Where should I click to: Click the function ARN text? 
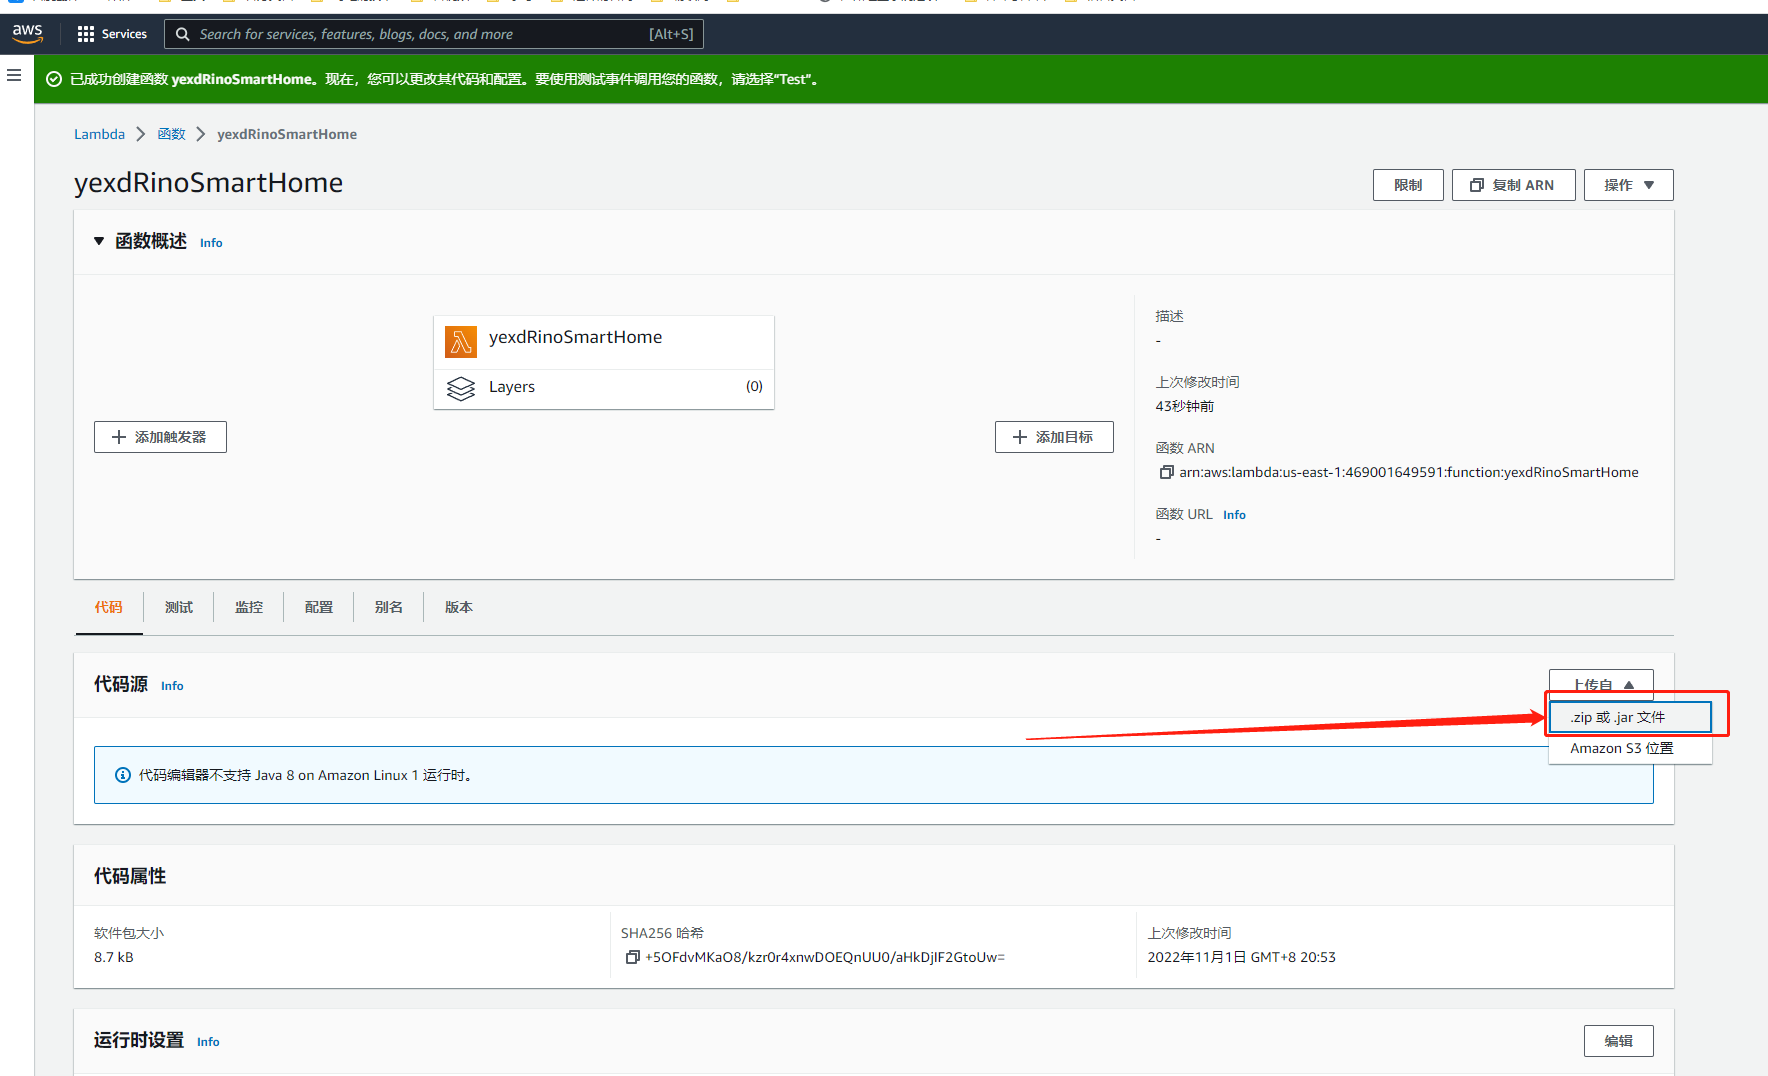(x=1408, y=472)
